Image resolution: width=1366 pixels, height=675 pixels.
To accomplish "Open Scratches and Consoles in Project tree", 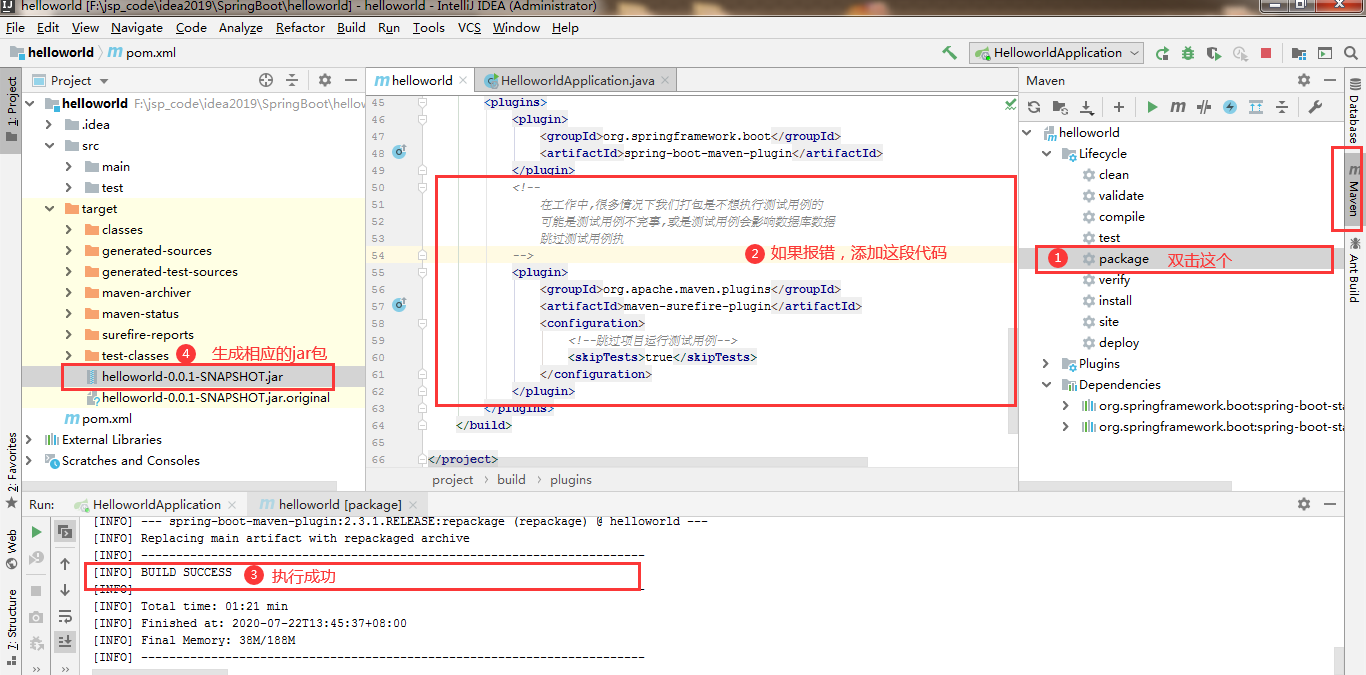I will click(x=131, y=461).
